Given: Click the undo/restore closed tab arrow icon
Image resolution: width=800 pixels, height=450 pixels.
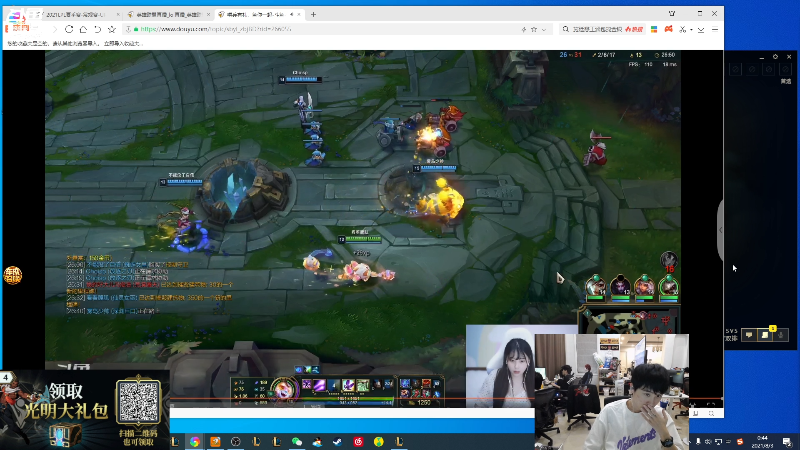Looking at the screenshot, I should pos(97,29).
